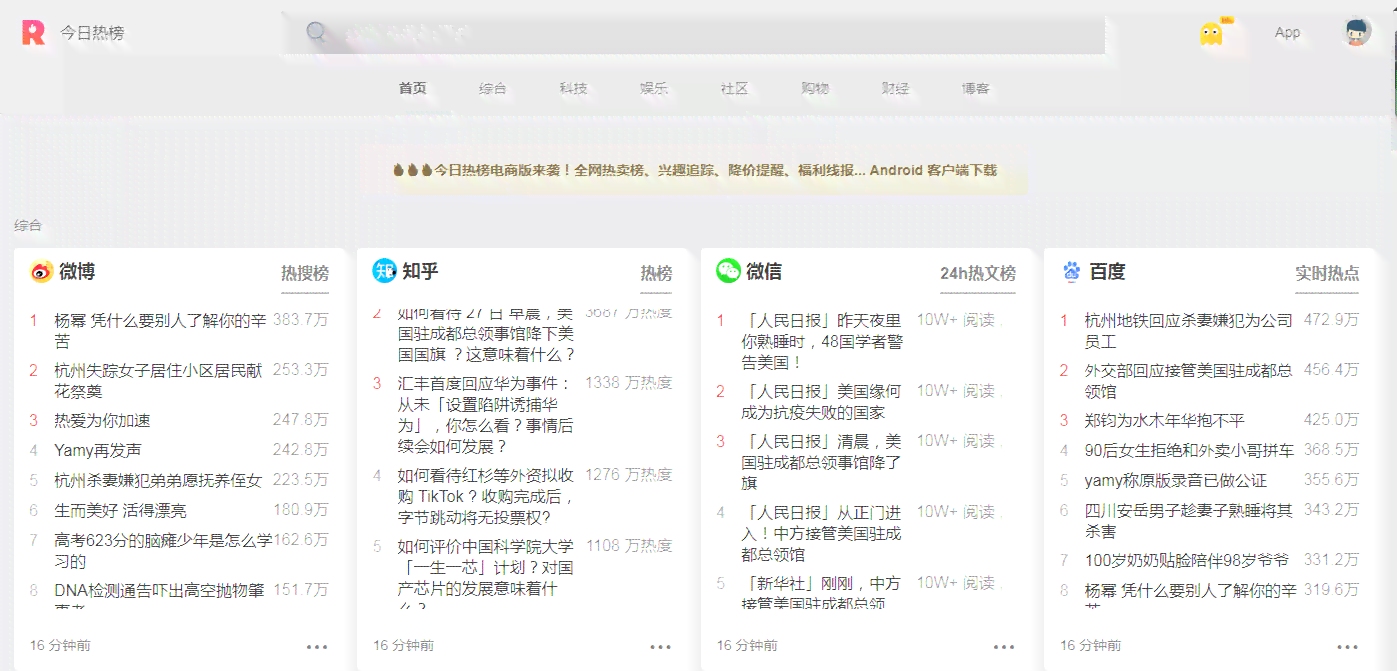Screen dimensions: 1397x671
Task: Click the Weibo logo icon
Action: (x=41, y=271)
